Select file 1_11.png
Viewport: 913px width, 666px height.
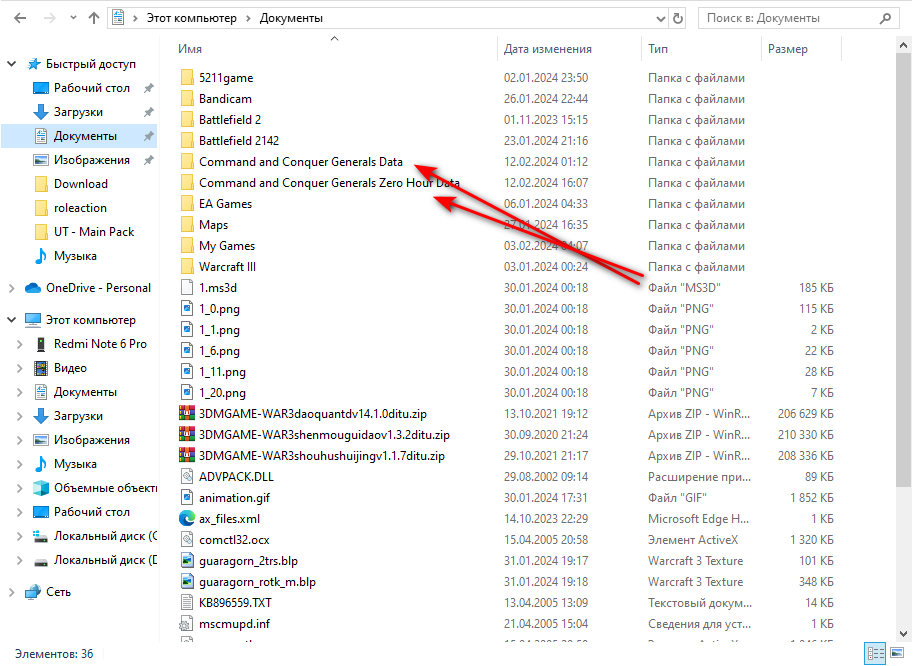tap(222, 372)
